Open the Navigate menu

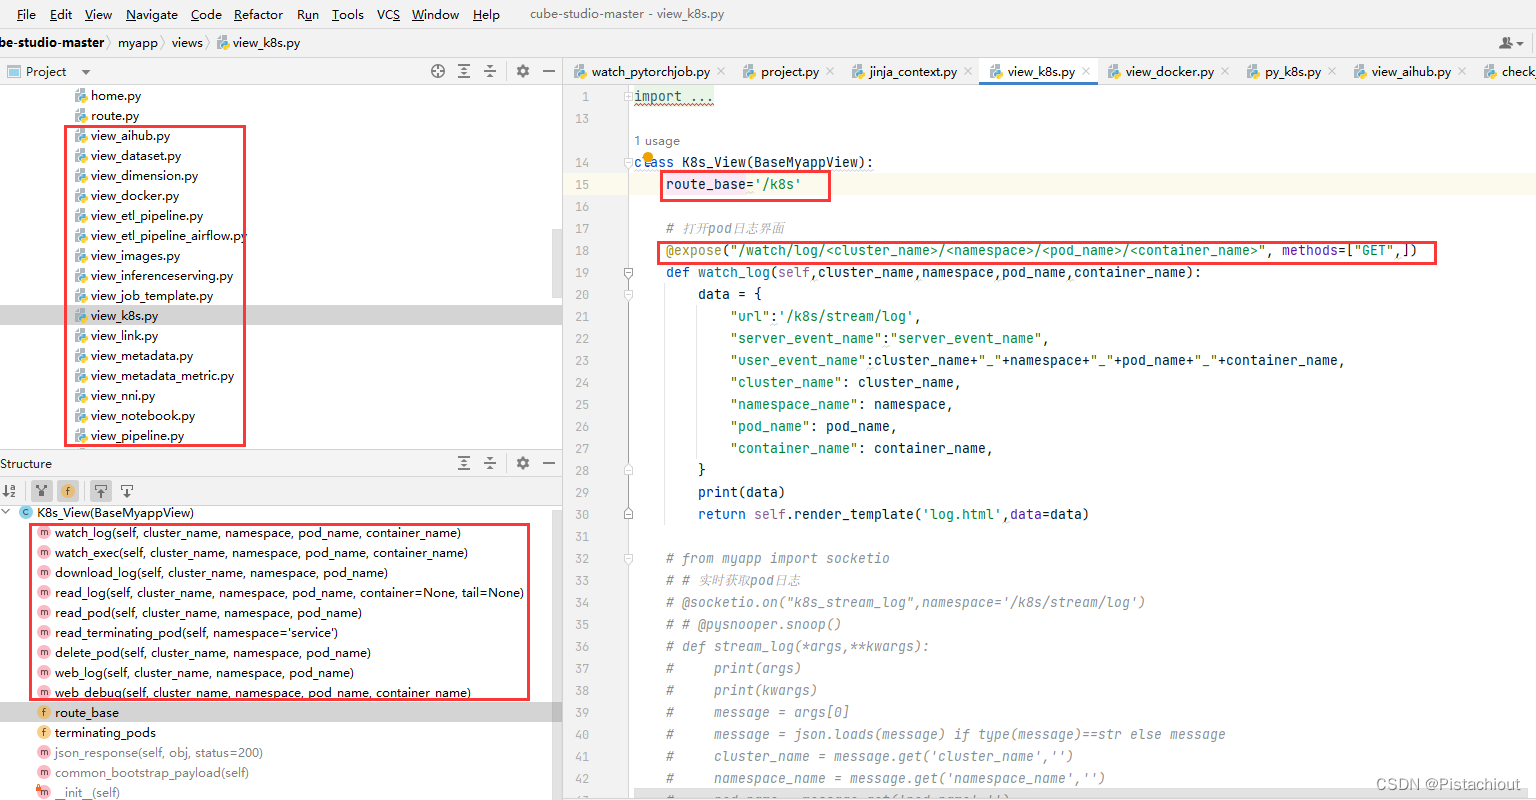152,14
